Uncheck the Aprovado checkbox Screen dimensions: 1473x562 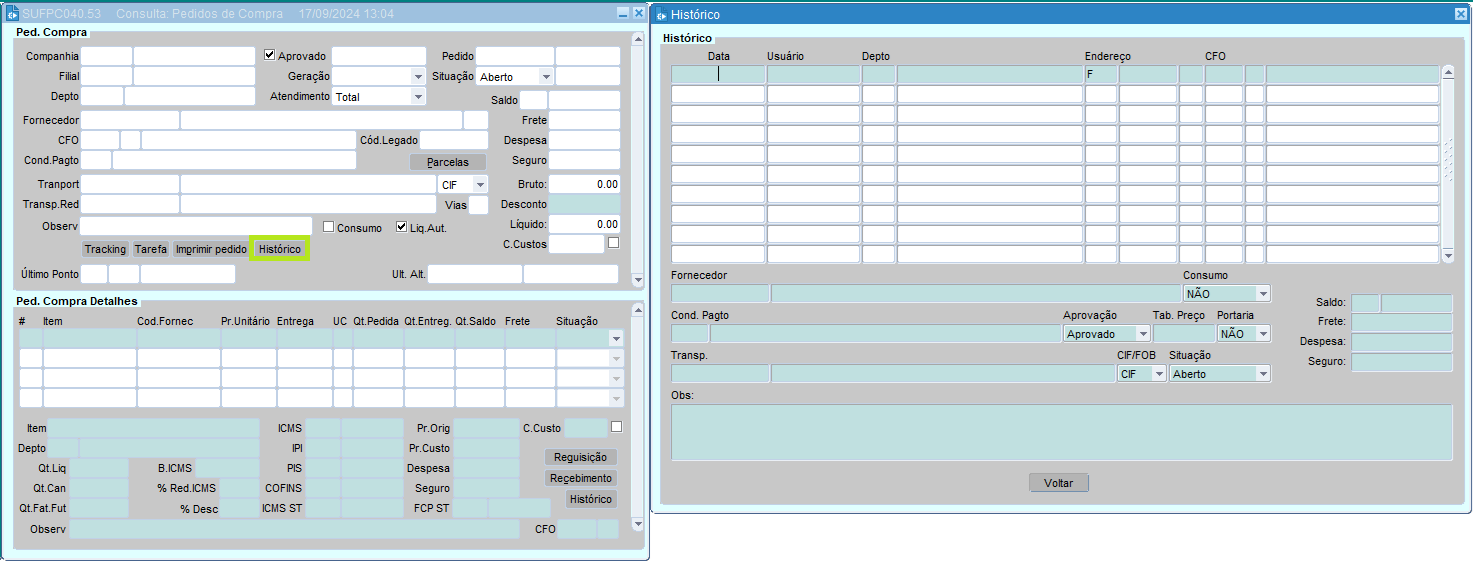pyautogui.click(x=269, y=55)
